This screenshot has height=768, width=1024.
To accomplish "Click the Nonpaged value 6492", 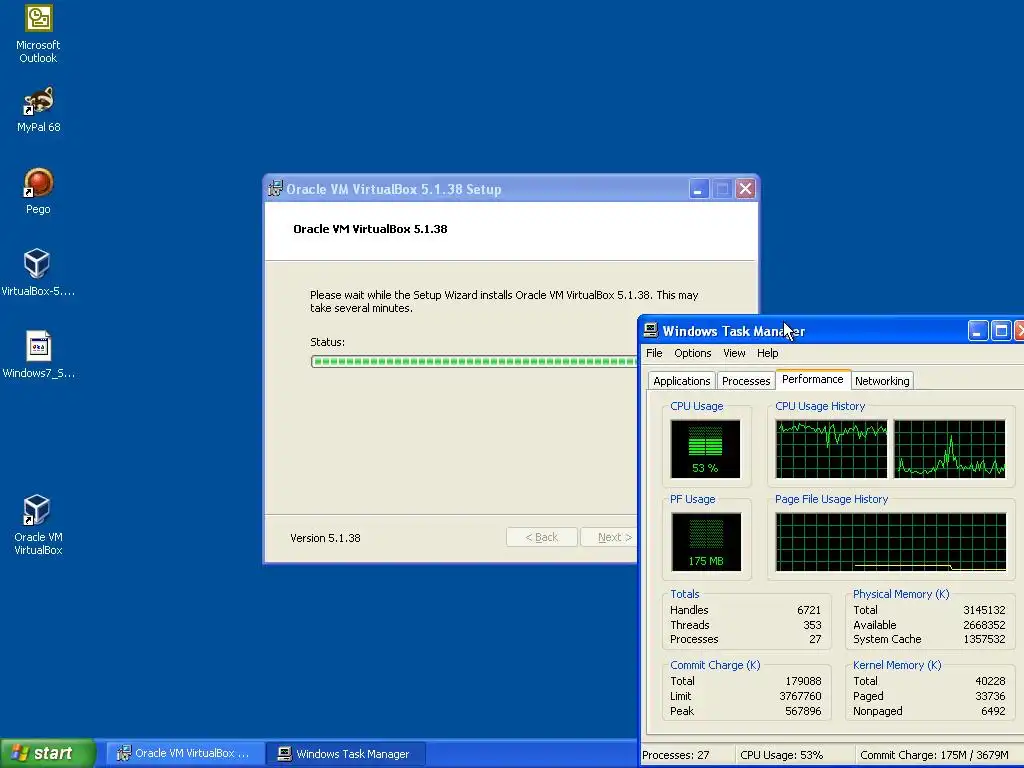I will click(993, 711).
